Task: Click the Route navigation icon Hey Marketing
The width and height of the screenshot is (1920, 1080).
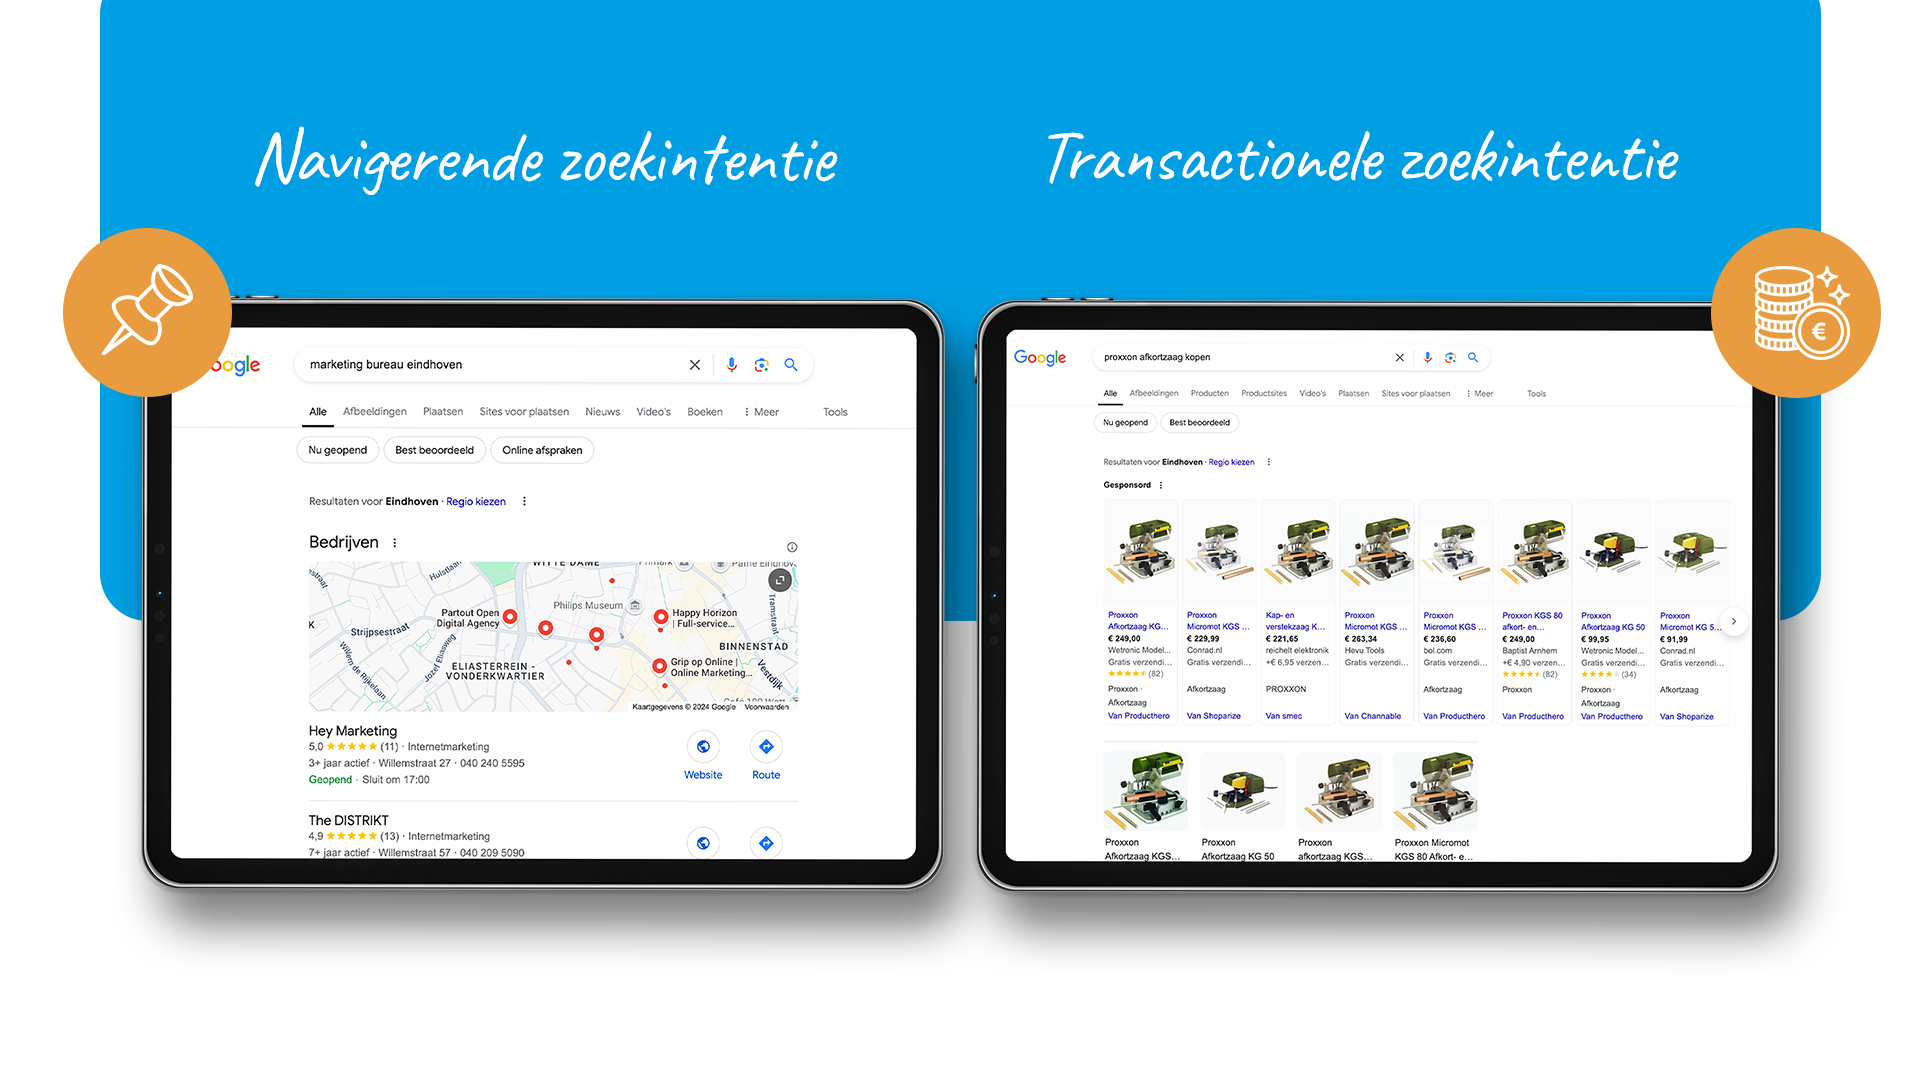Action: tap(765, 746)
